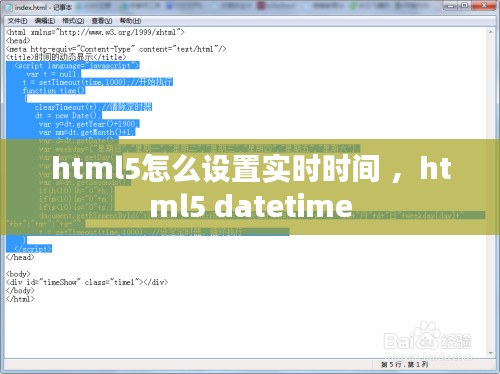Viewport: 500px width, 374px height.
Task: Click the closing </head> tag line
Action: click(20, 257)
